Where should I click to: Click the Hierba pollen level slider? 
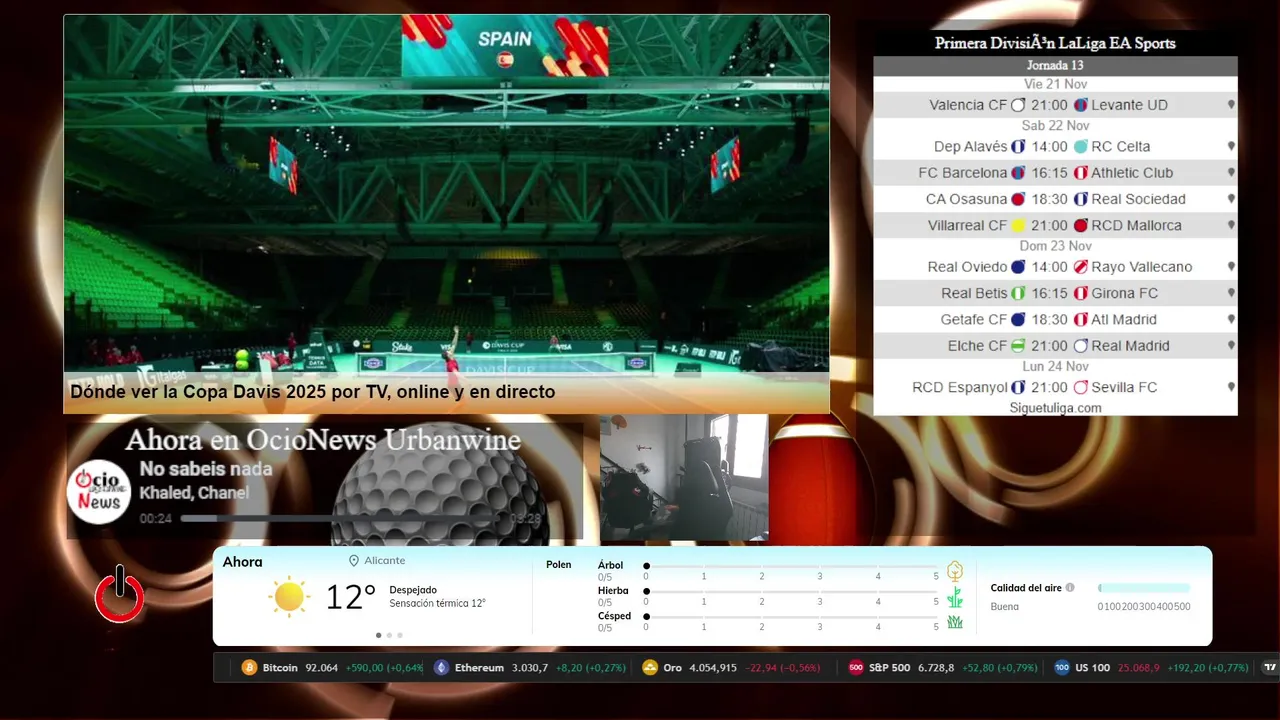coord(791,591)
